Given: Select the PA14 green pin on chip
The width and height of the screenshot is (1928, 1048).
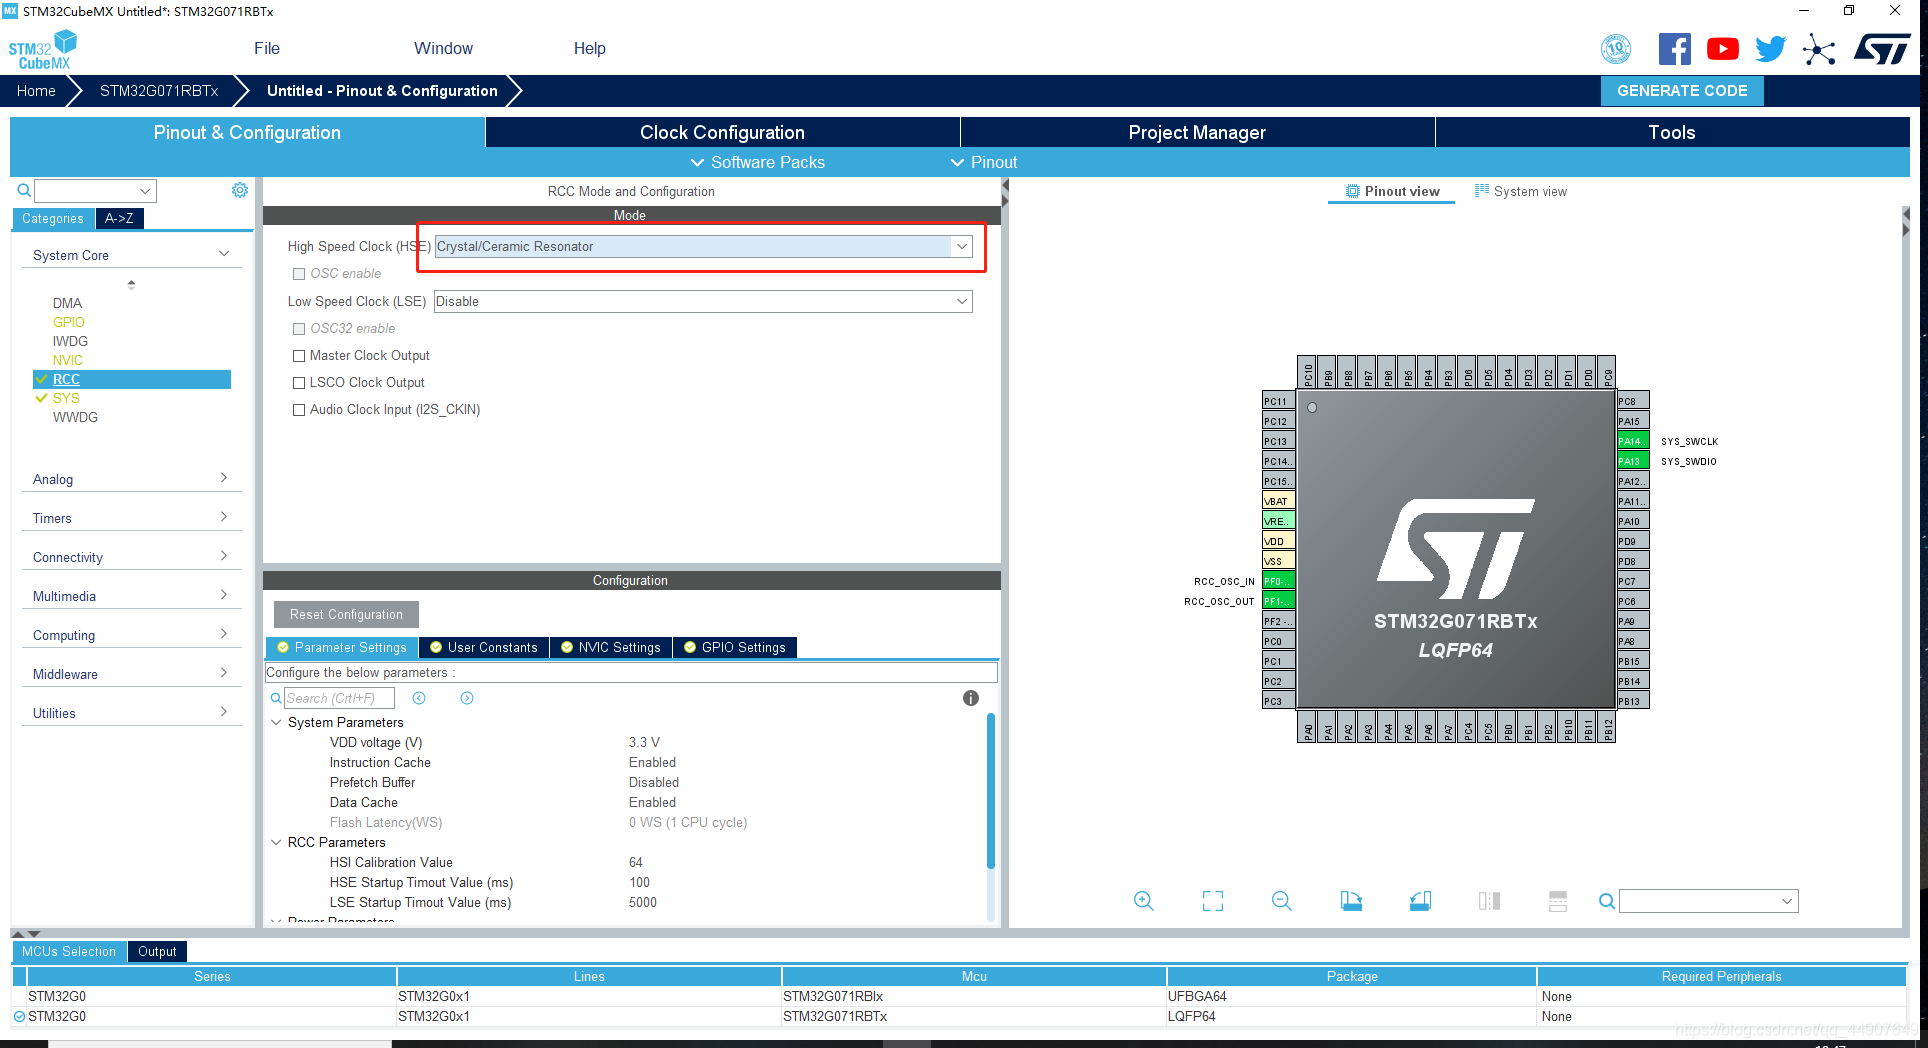Looking at the screenshot, I should (1633, 441).
